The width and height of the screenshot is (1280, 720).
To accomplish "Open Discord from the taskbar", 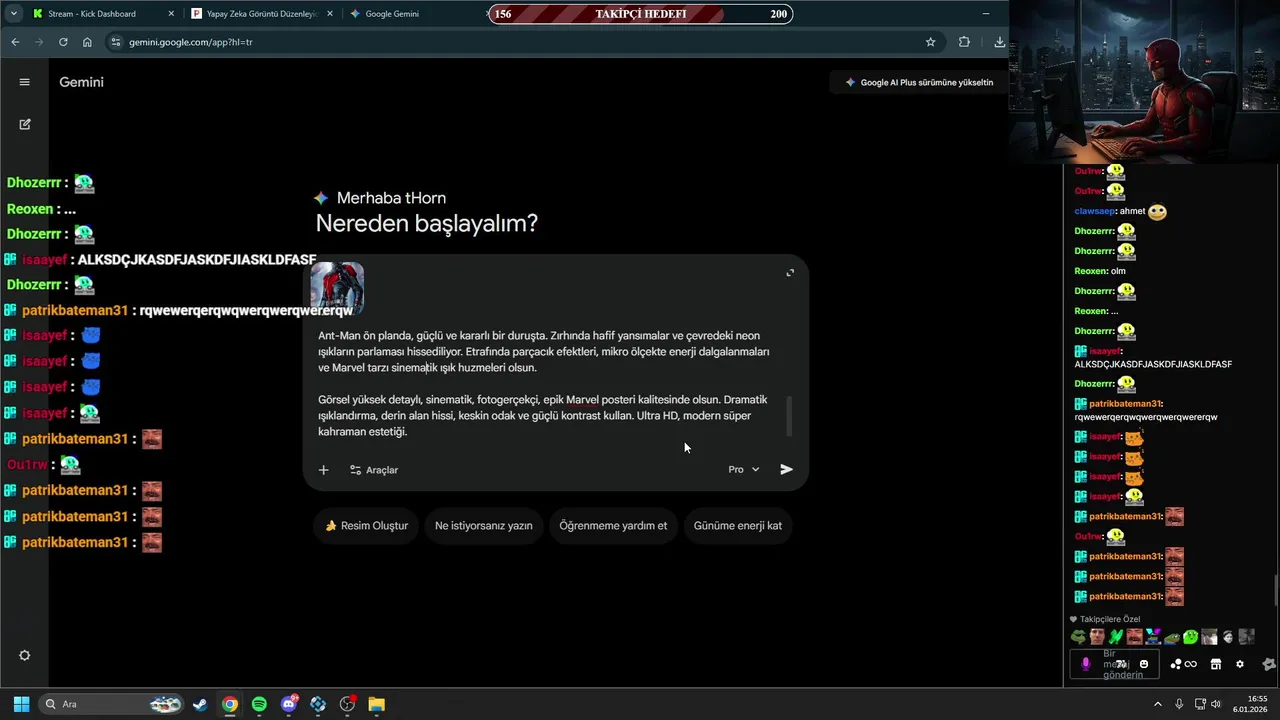I will tap(289, 704).
